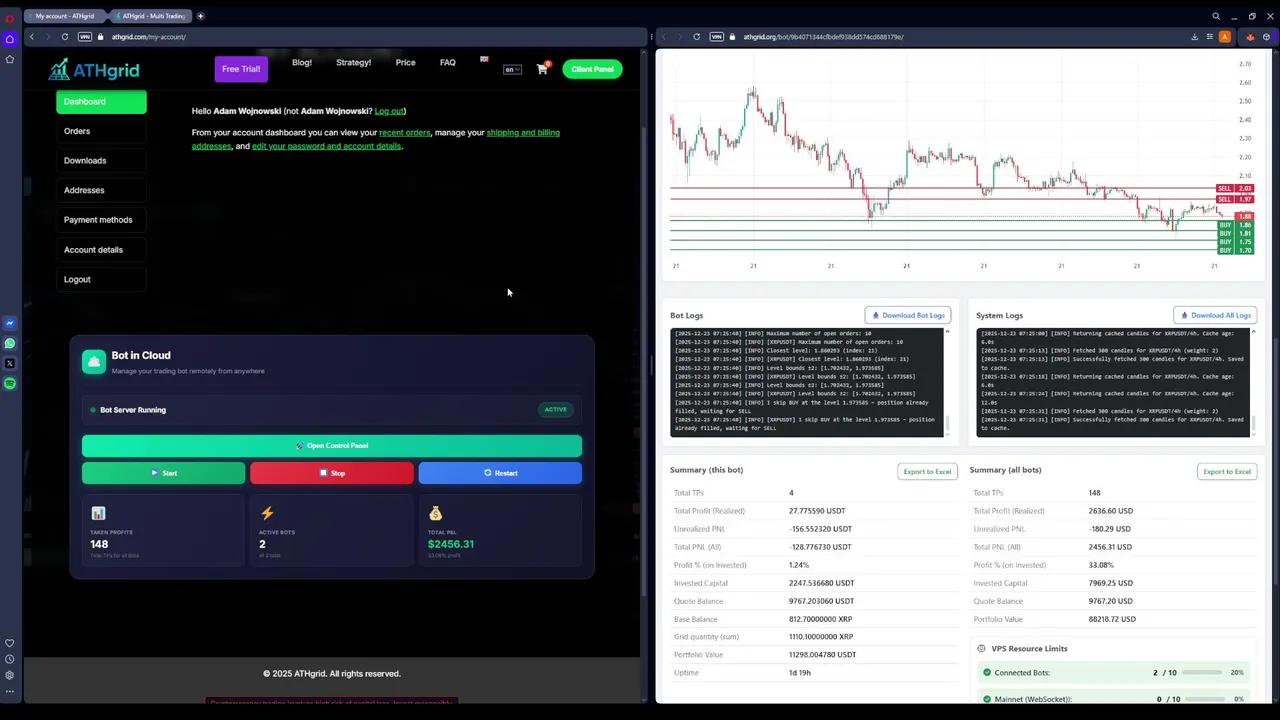Open the FAQ menu item

tap(448, 62)
